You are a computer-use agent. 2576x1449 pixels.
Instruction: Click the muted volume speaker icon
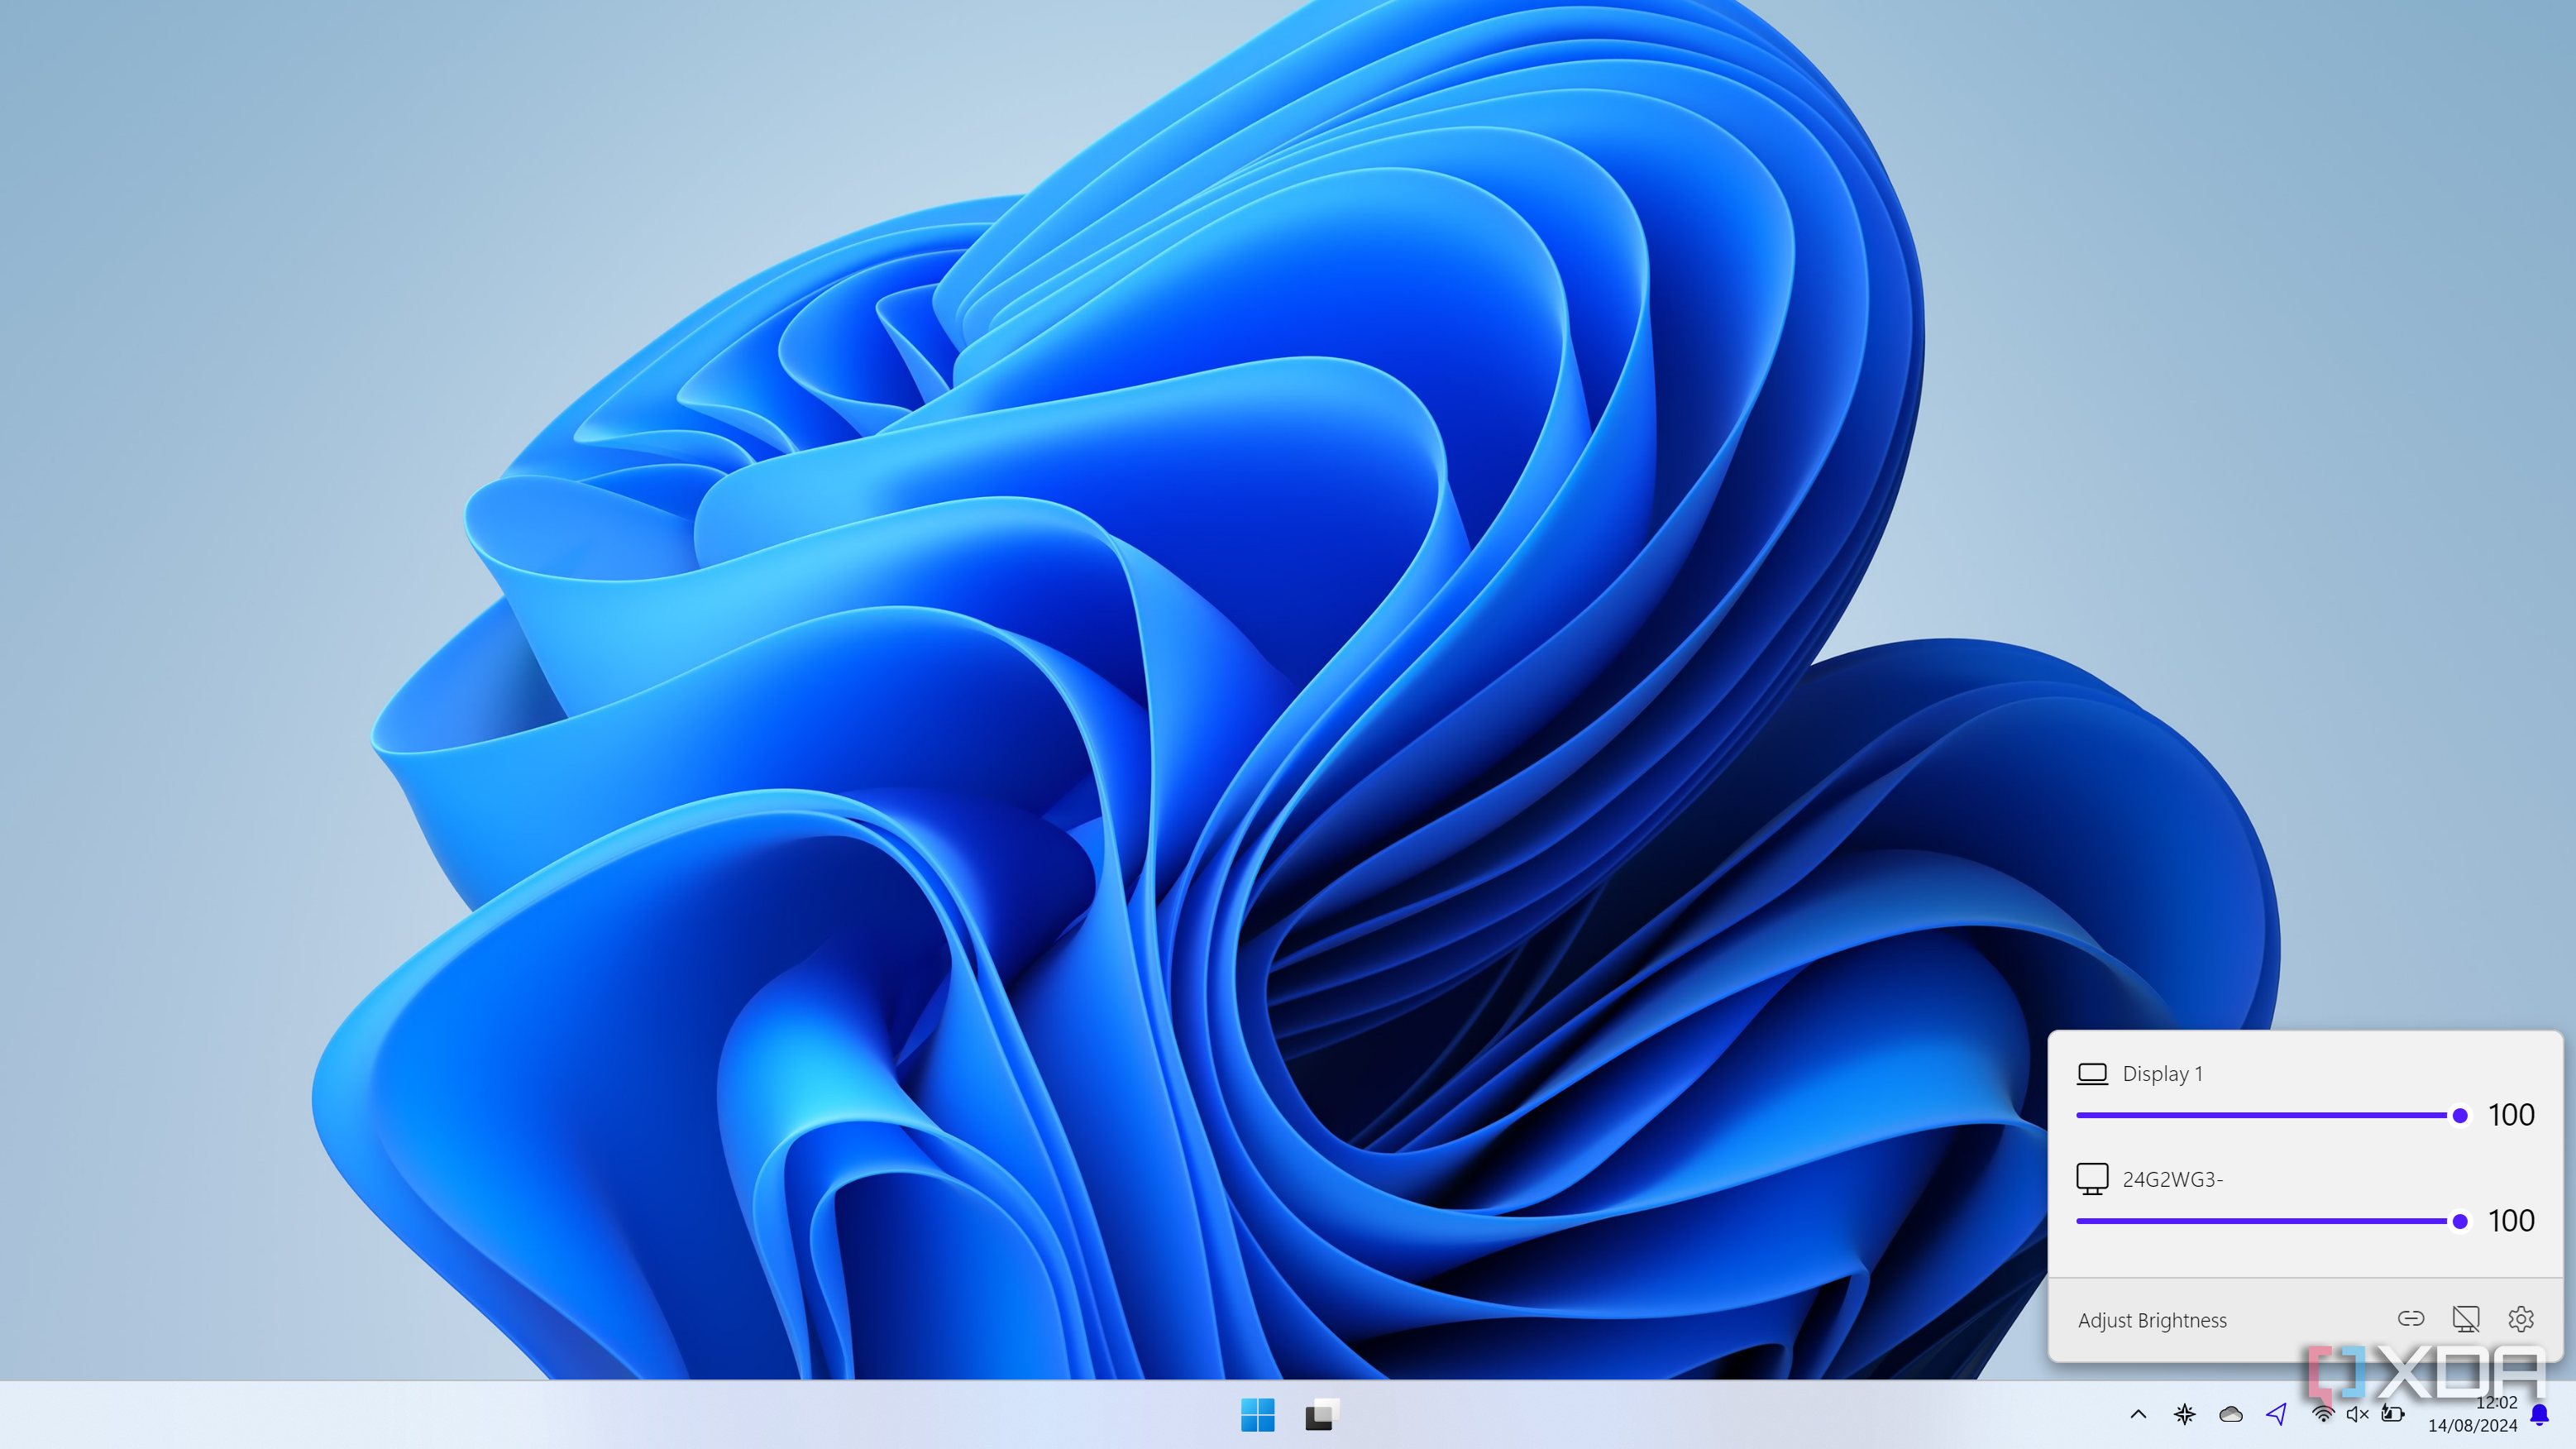tap(2357, 1414)
